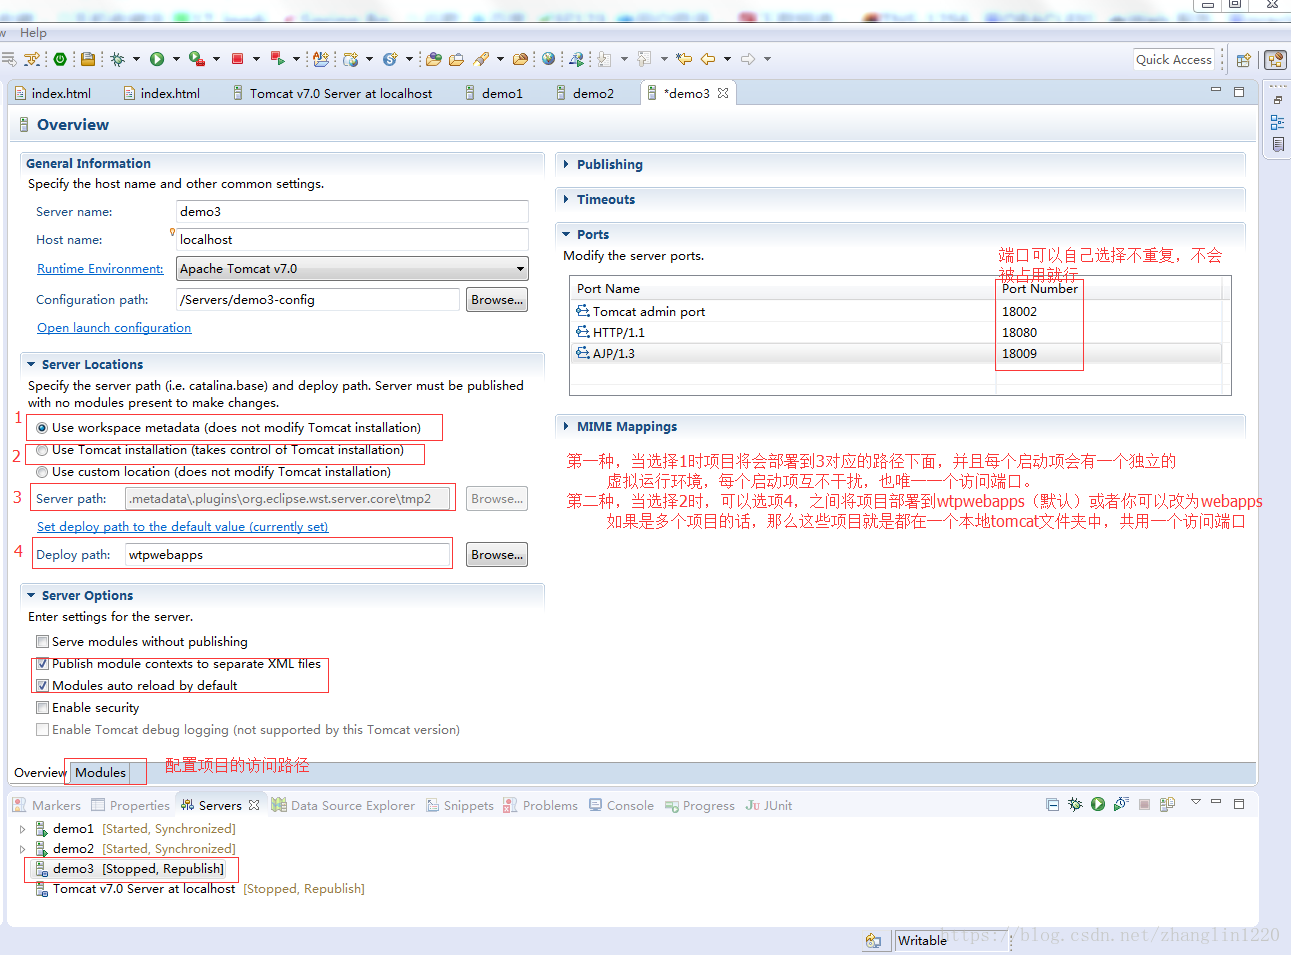The height and width of the screenshot is (955, 1291).
Task: Check Serve modules without publishing
Action: click(42, 642)
